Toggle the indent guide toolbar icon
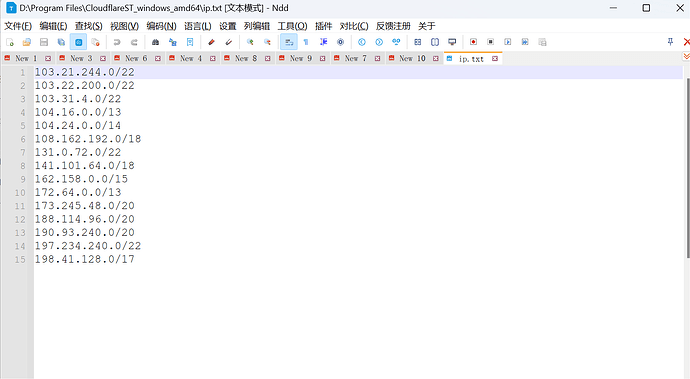The width and height of the screenshot is (690, 379). [323, 42]
